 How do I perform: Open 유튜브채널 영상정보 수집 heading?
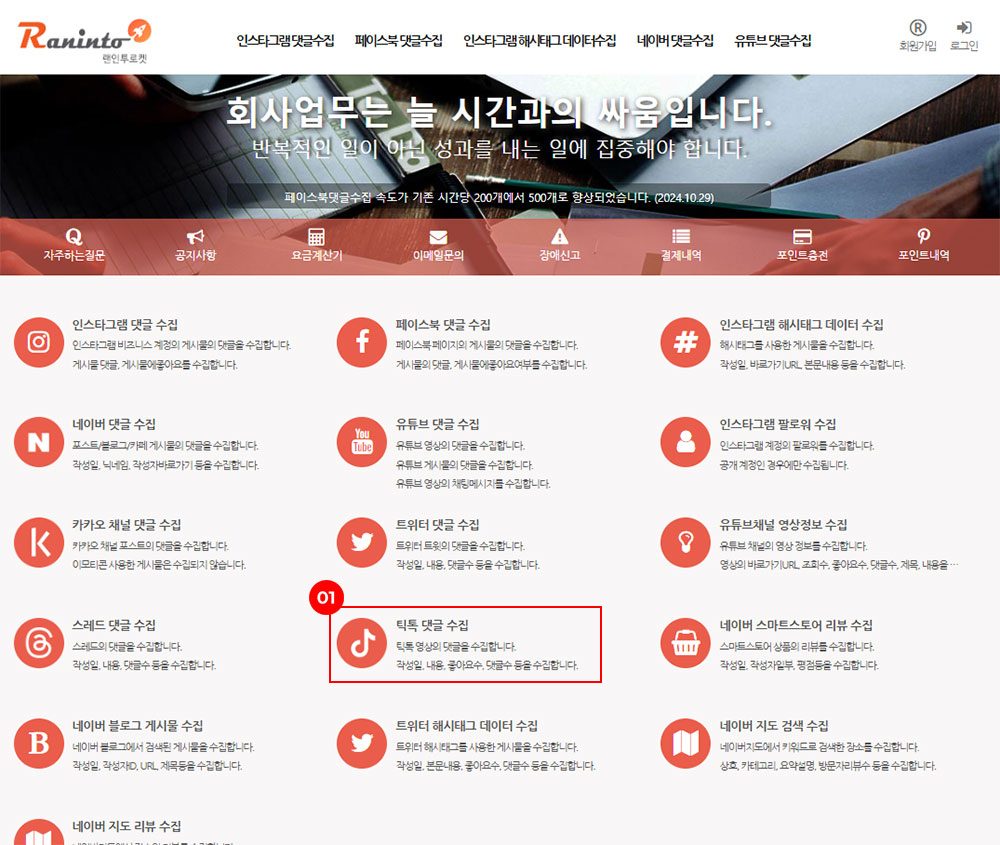pos(783,525)
